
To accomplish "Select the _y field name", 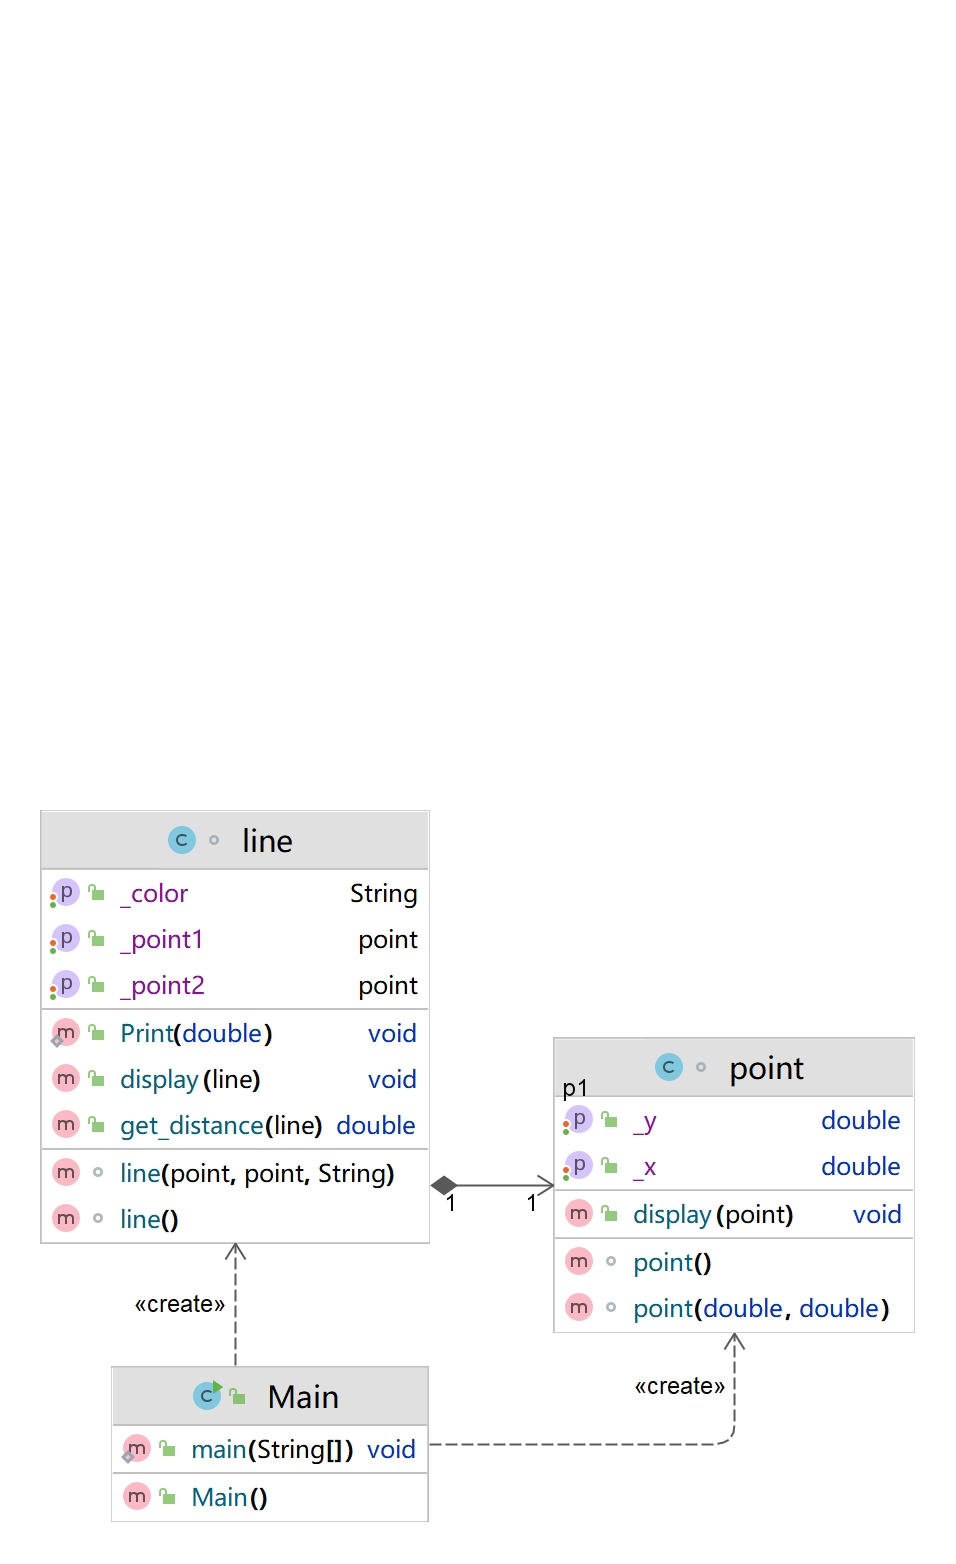I will coord(645,1122).
